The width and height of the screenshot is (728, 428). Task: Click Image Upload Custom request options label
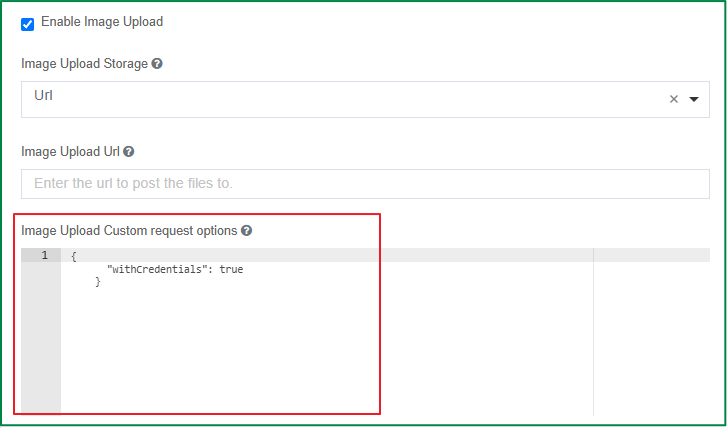click(129, 231)
